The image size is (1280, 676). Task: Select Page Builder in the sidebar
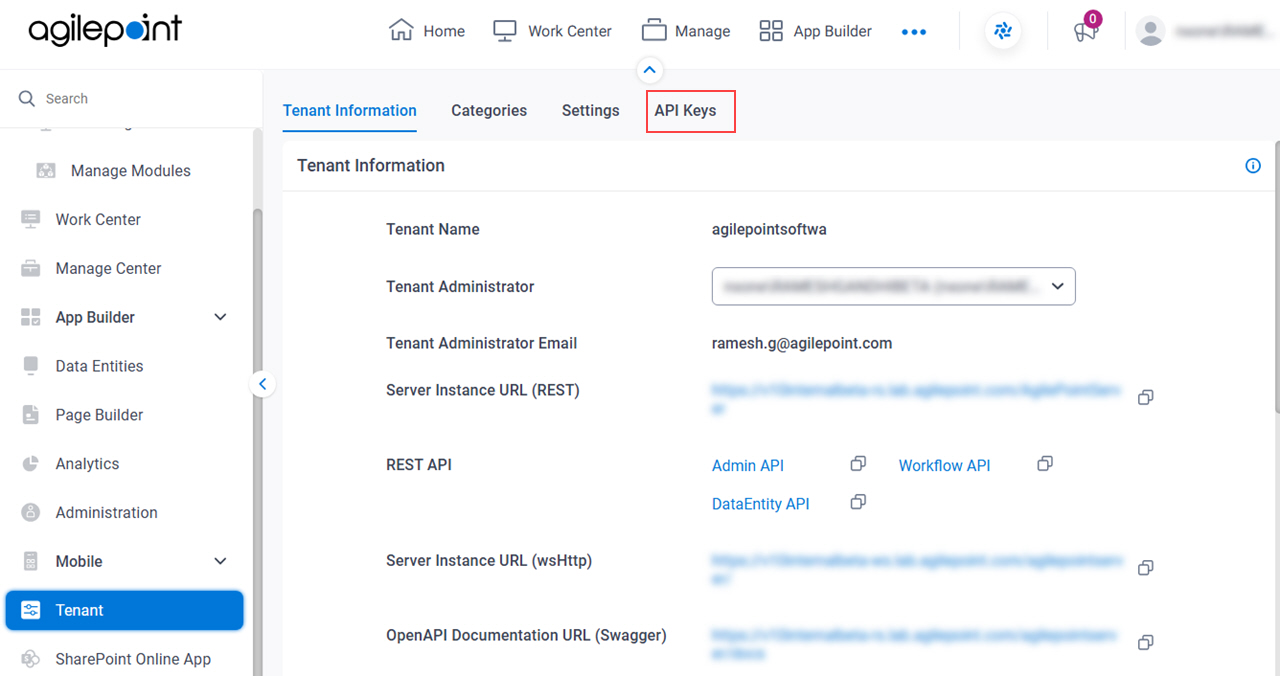(x=99, y=415)
